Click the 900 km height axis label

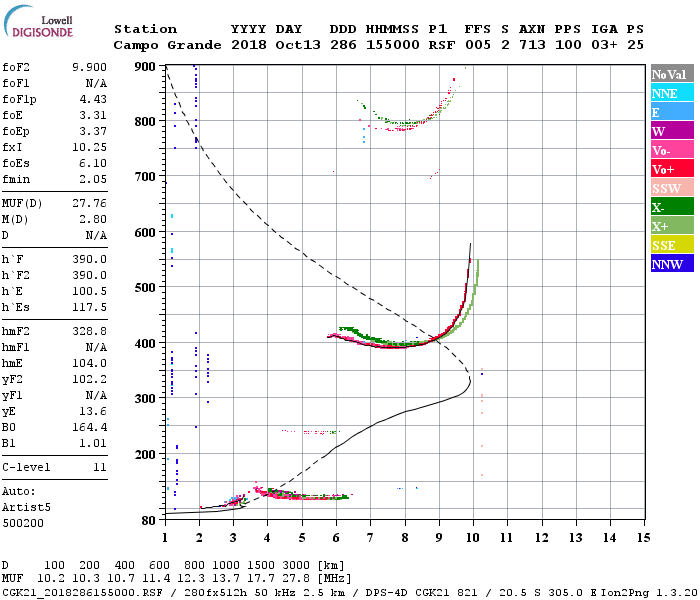pyautogui.click(x=145, y=67)
